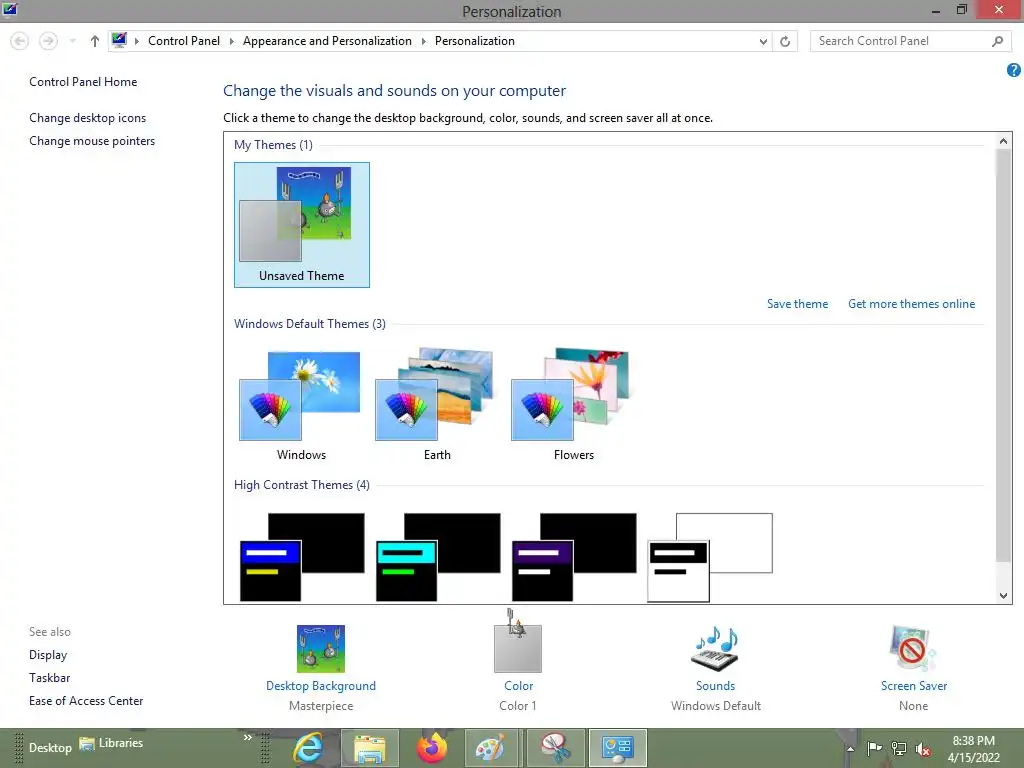Select the Unsaved Theme thumbnail
This screenshot has height=768, width=1024.
[302, 225]
